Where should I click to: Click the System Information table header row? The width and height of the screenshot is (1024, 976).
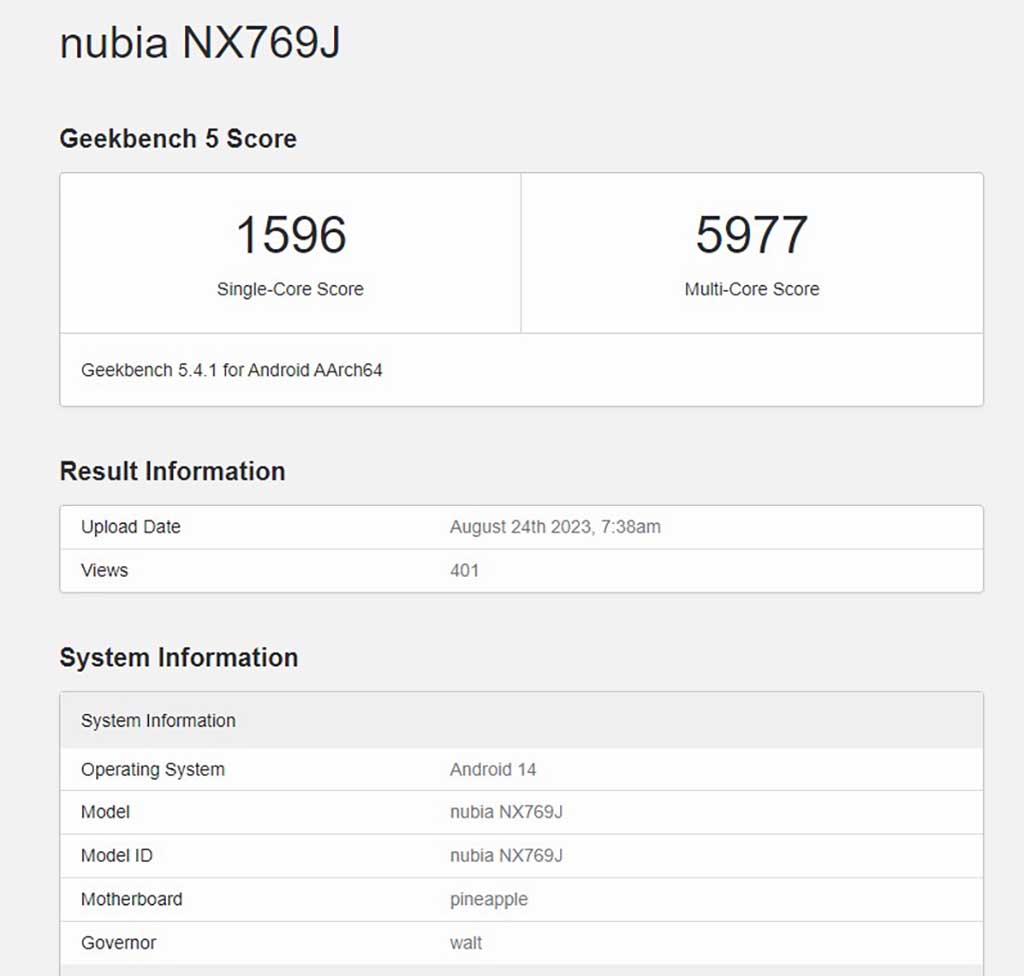(521, 721)
